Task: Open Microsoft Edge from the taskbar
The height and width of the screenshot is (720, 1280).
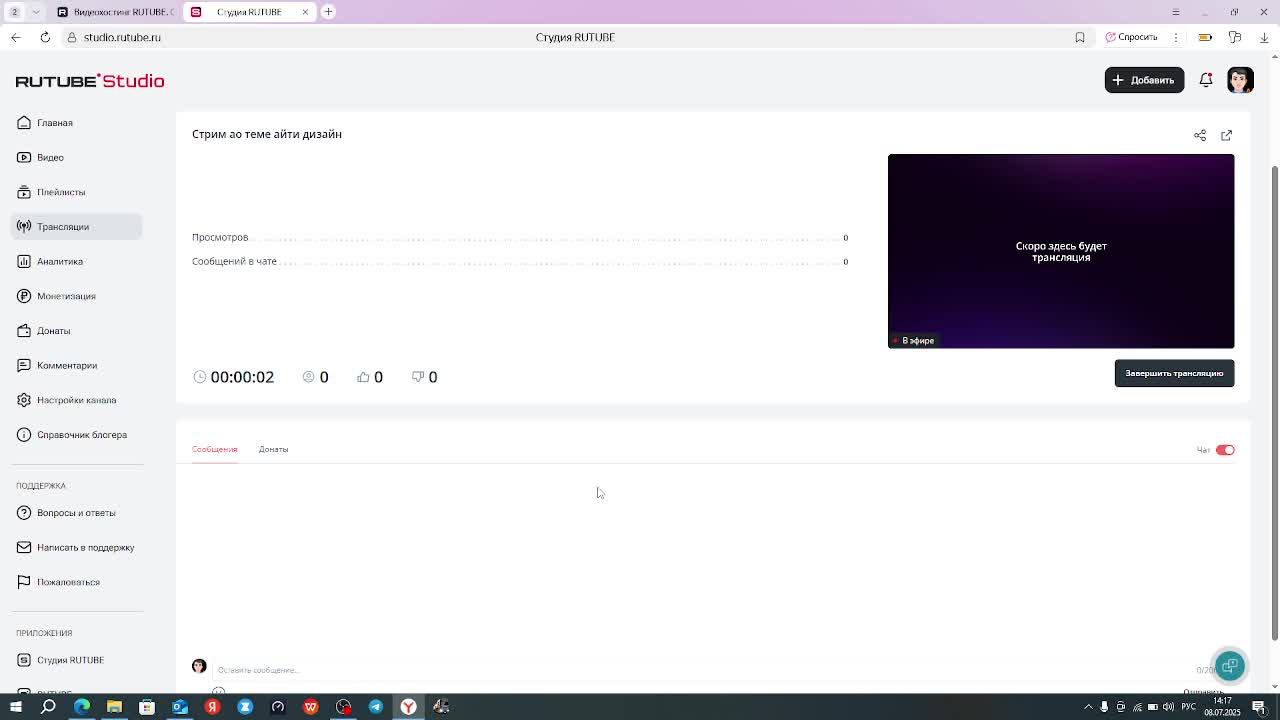Action: [x=82, y=707]
